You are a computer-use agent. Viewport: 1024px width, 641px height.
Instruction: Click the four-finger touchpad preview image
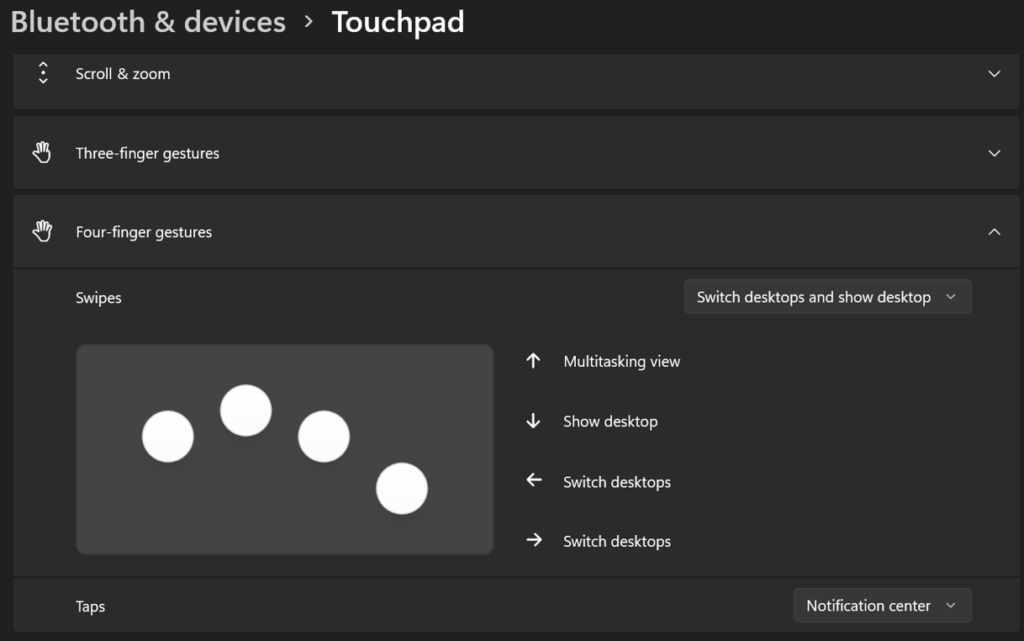[x=285, y=450]
